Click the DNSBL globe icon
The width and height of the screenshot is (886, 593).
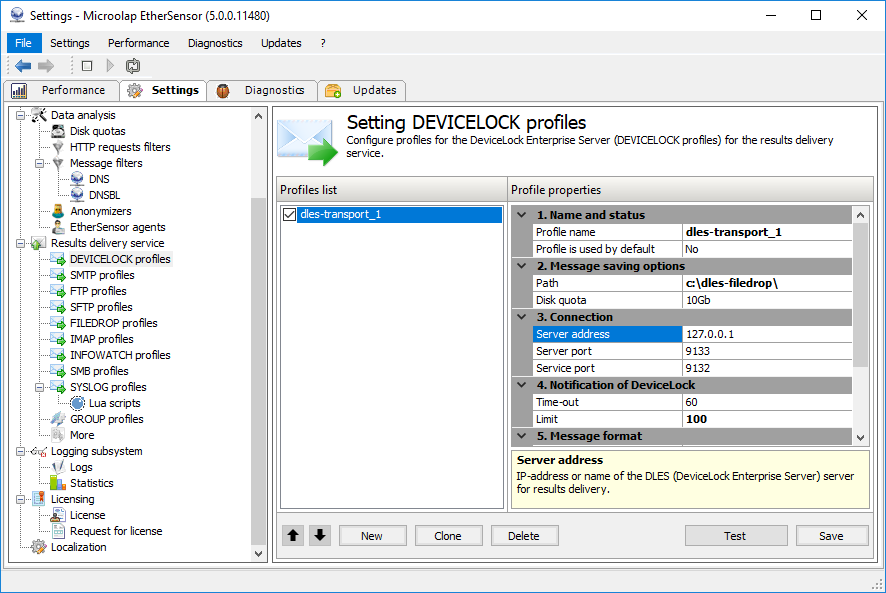(x=77, y=195)
